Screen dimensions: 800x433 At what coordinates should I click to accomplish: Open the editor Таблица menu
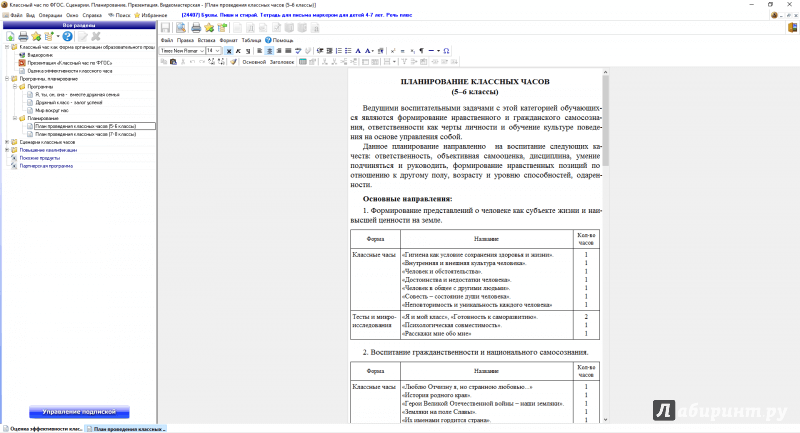coord(251,40)
